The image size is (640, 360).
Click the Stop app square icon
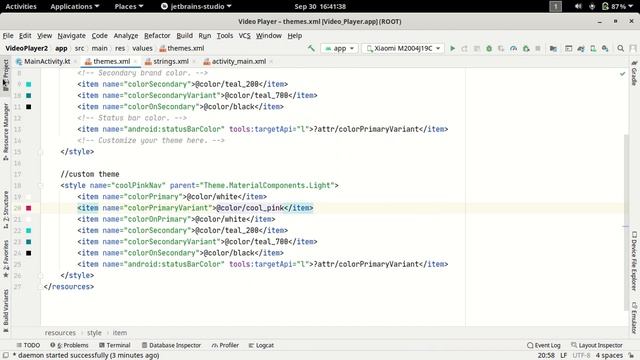point(538,48)
